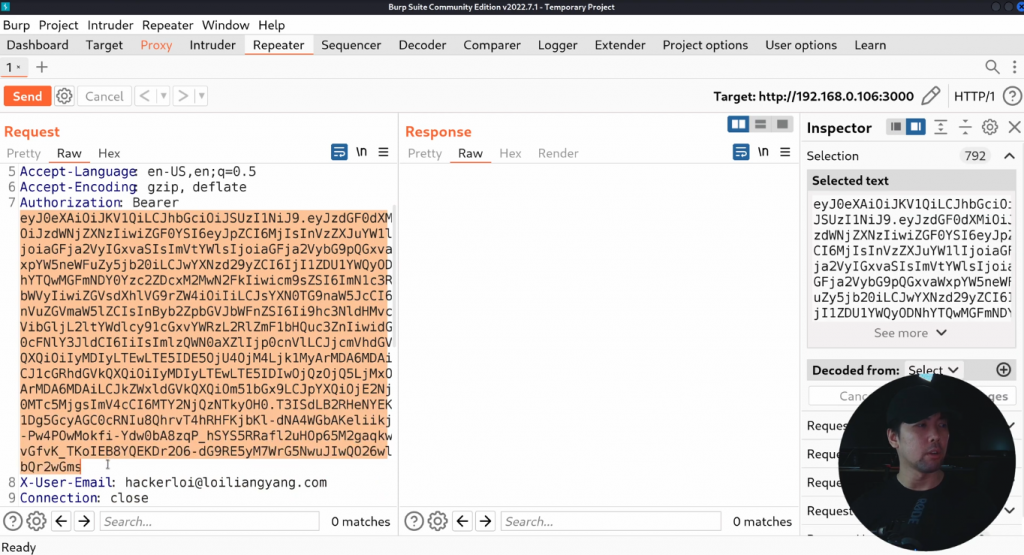Choose side-by-side layout icon
The image size is (1024, 555).
point(739,124)
